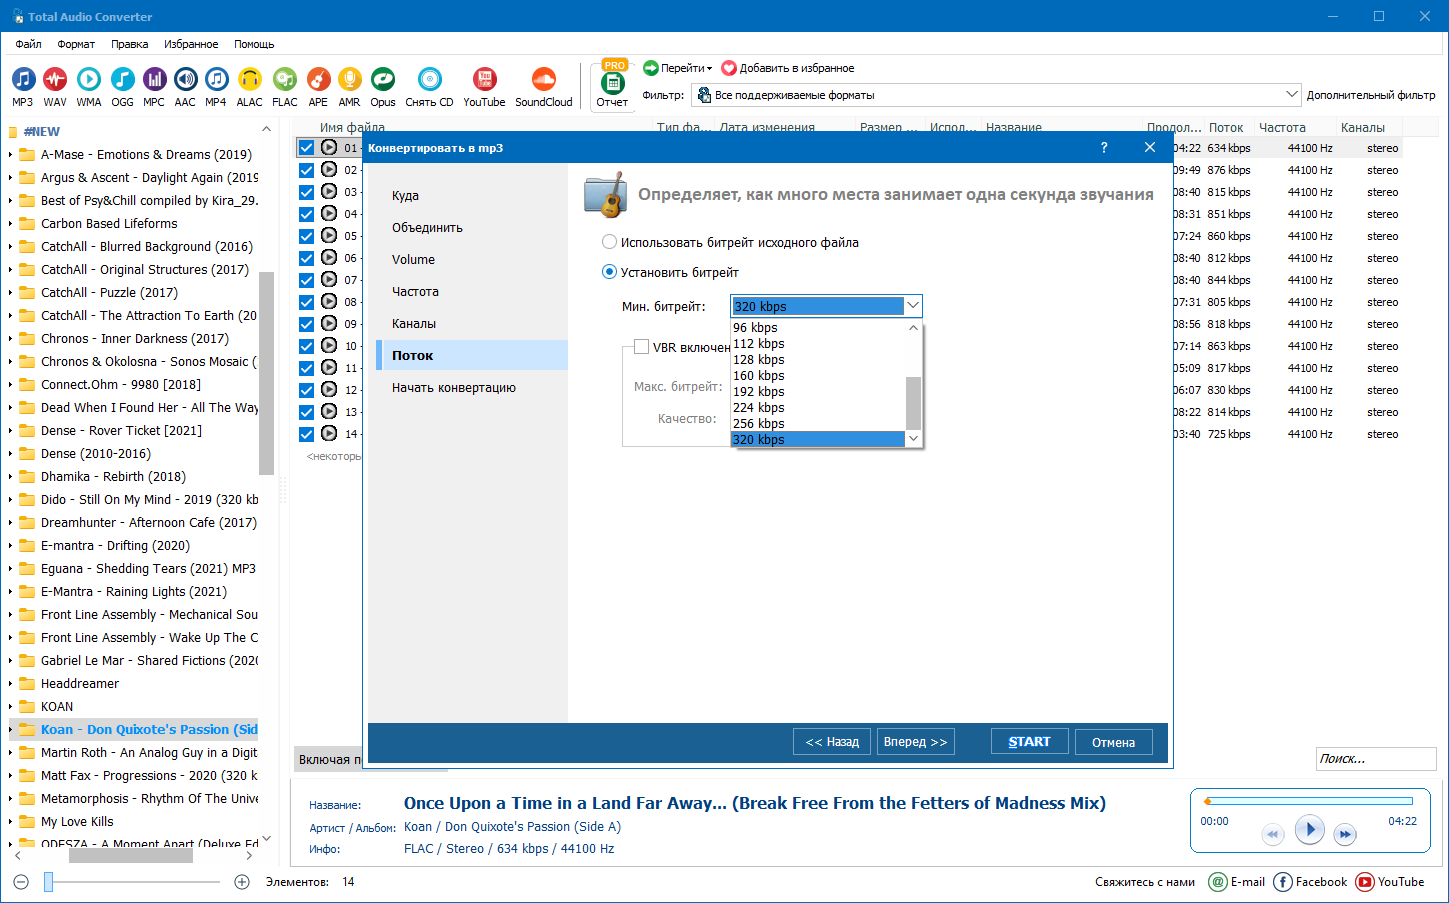
Task: Zoom out with the minus icon
Action: coord(21,882)
